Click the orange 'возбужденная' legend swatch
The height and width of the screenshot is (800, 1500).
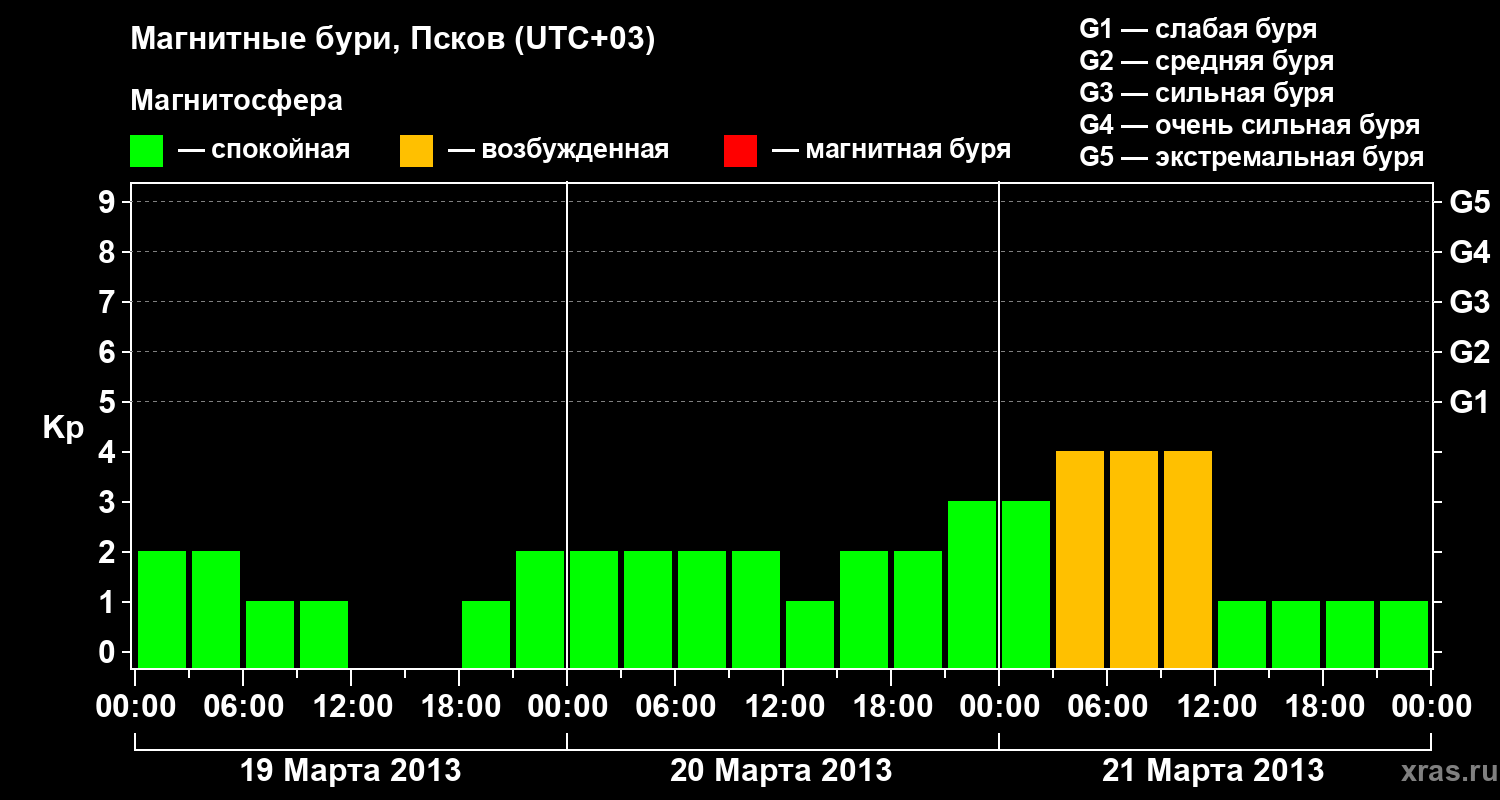pos(416,151)
